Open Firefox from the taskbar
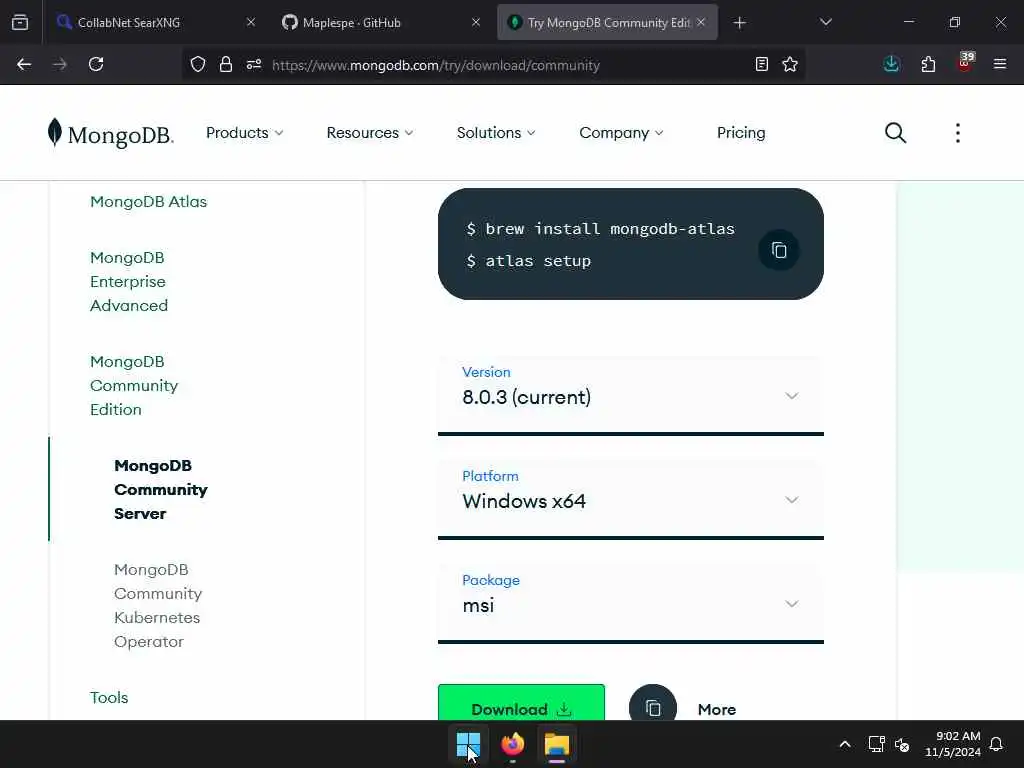The image size is (1024, 768). click(513, 744)
